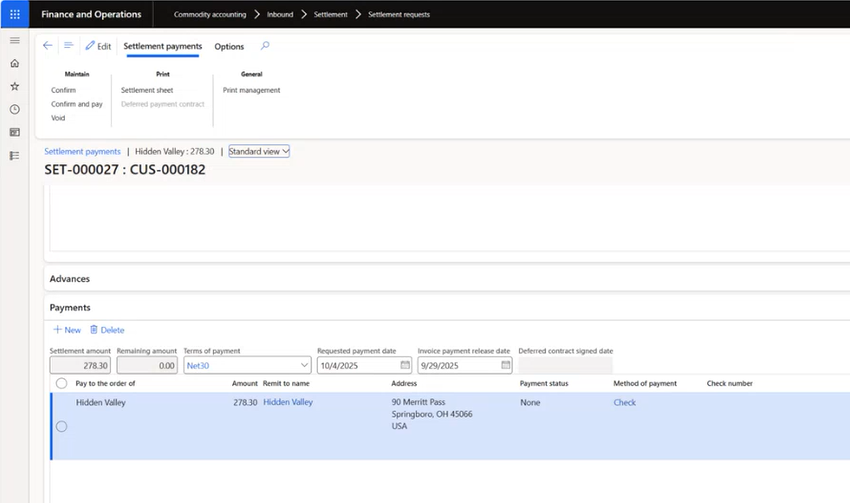Collapse the Advances section
850x503 pixels.
(70, 279)
